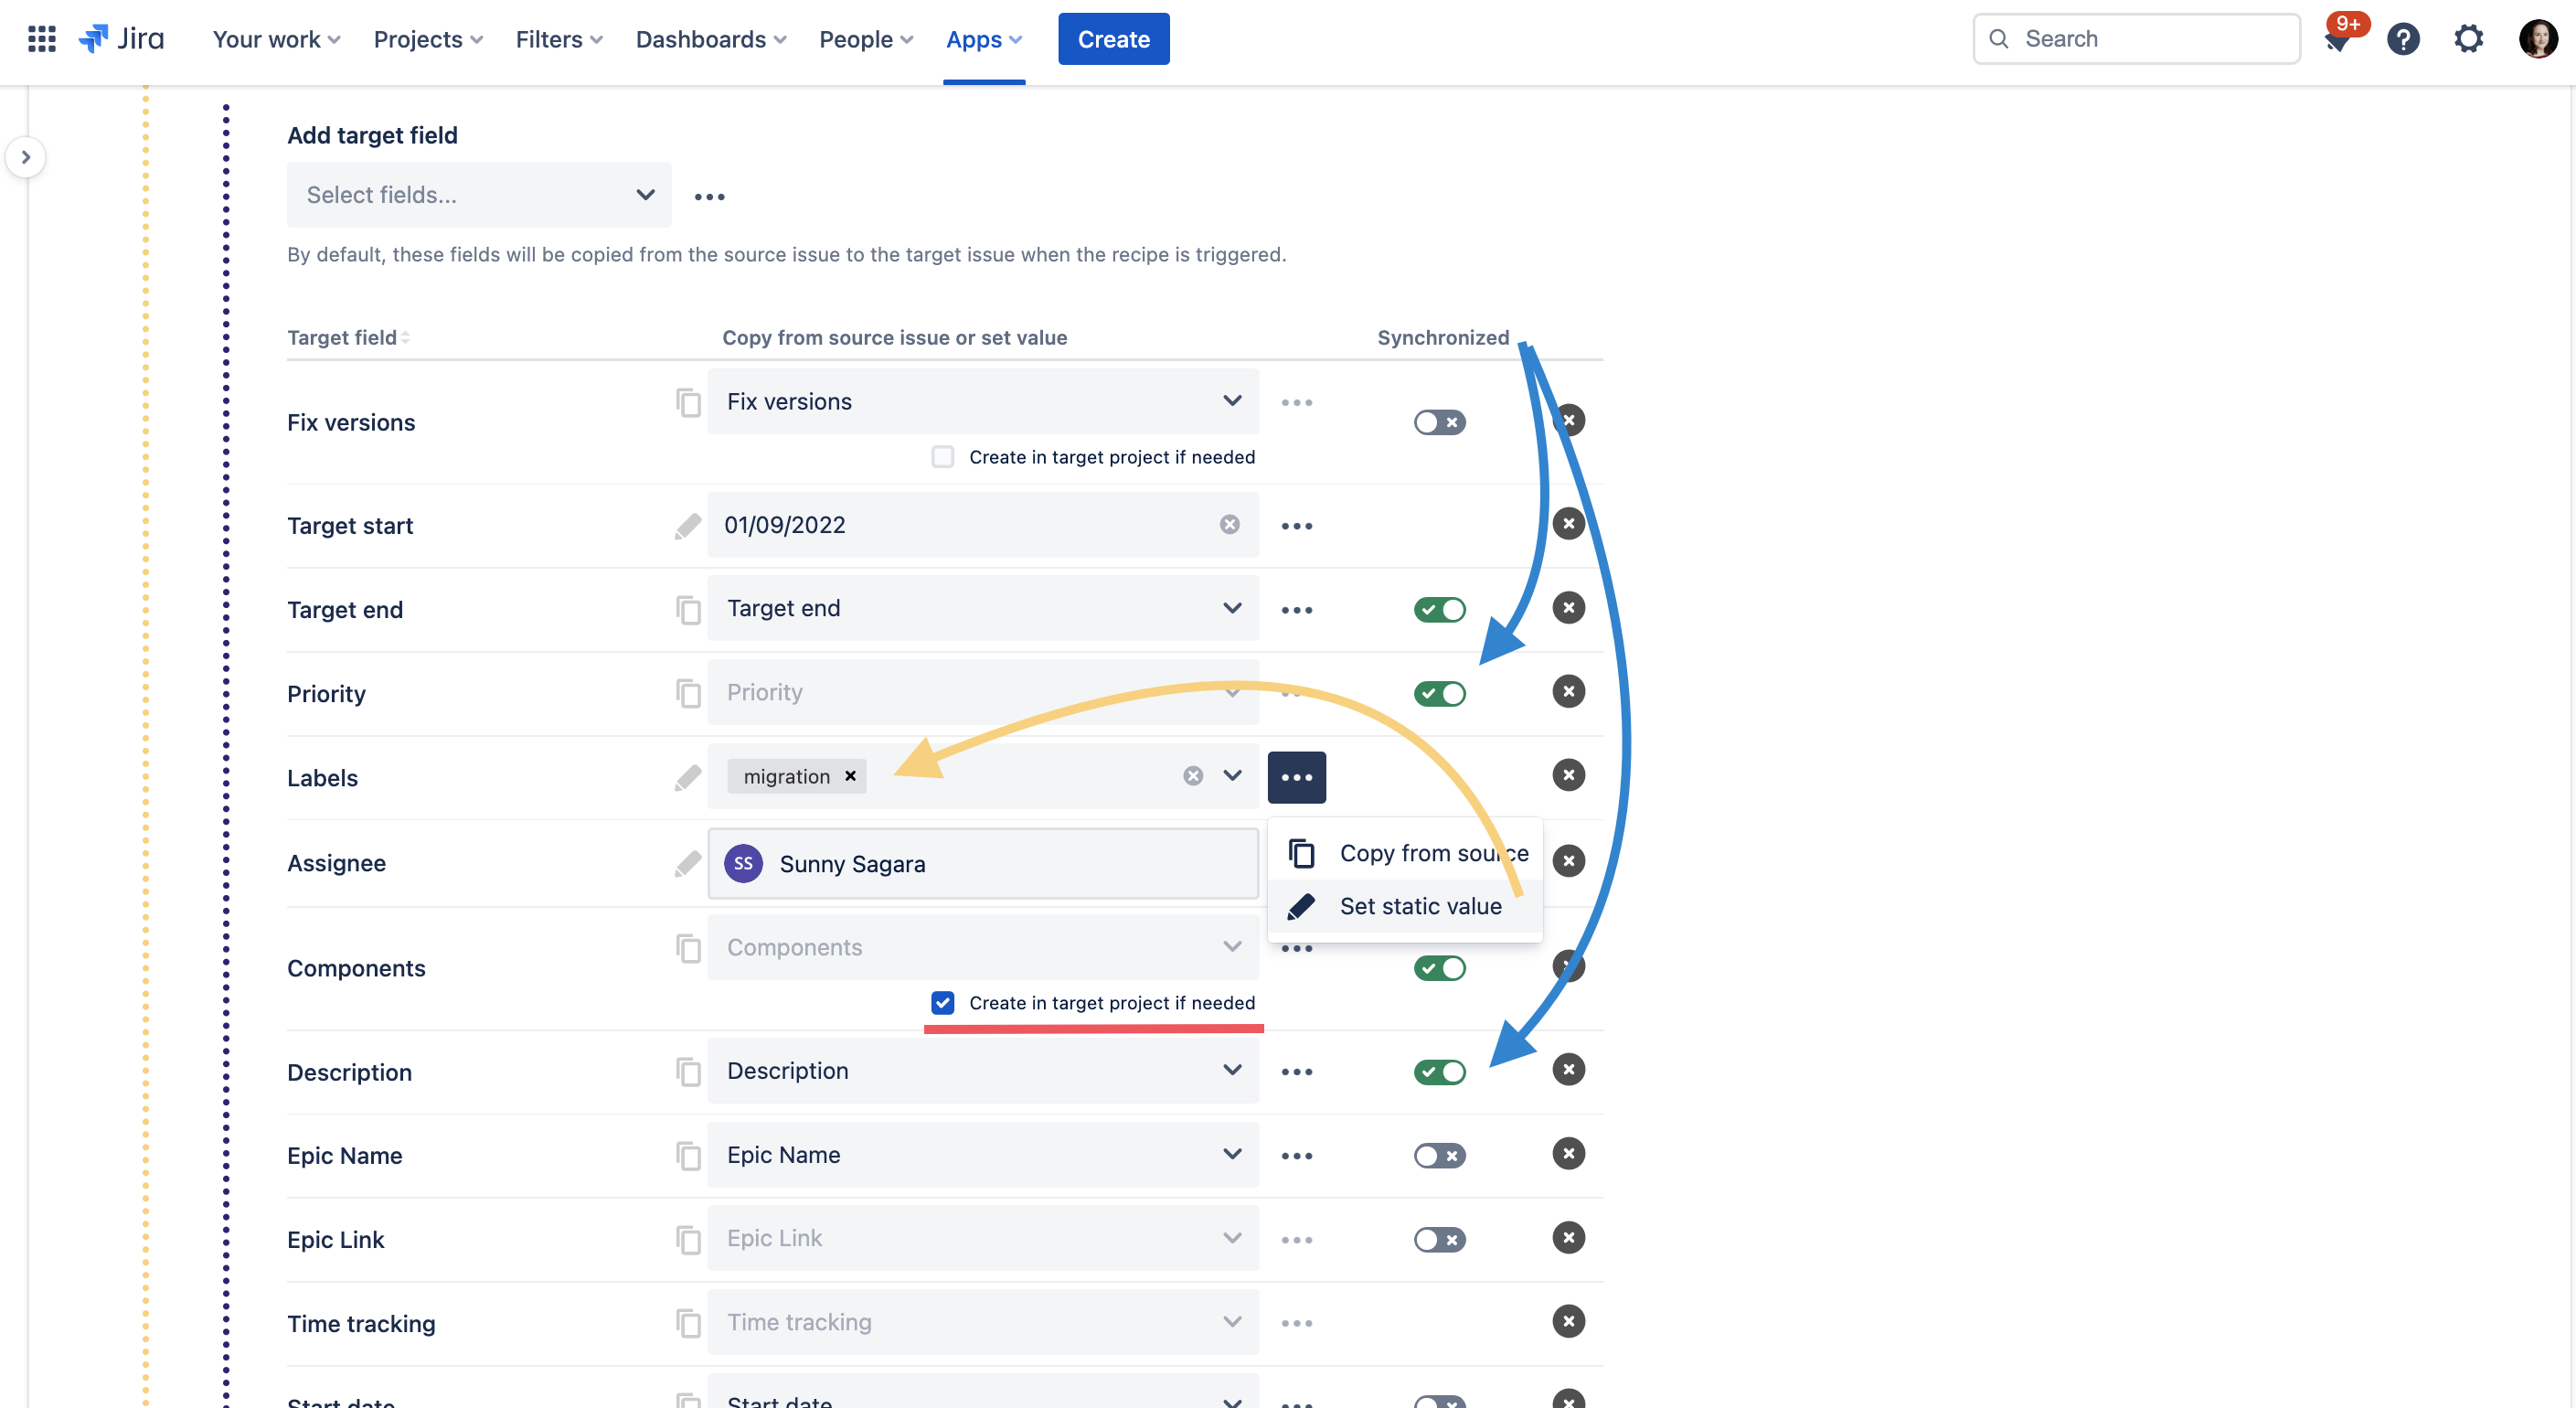Remove the Time tracking field row
Image resolution: width=2576 pixels, height=1408 pixels.
[1568, 1321]
